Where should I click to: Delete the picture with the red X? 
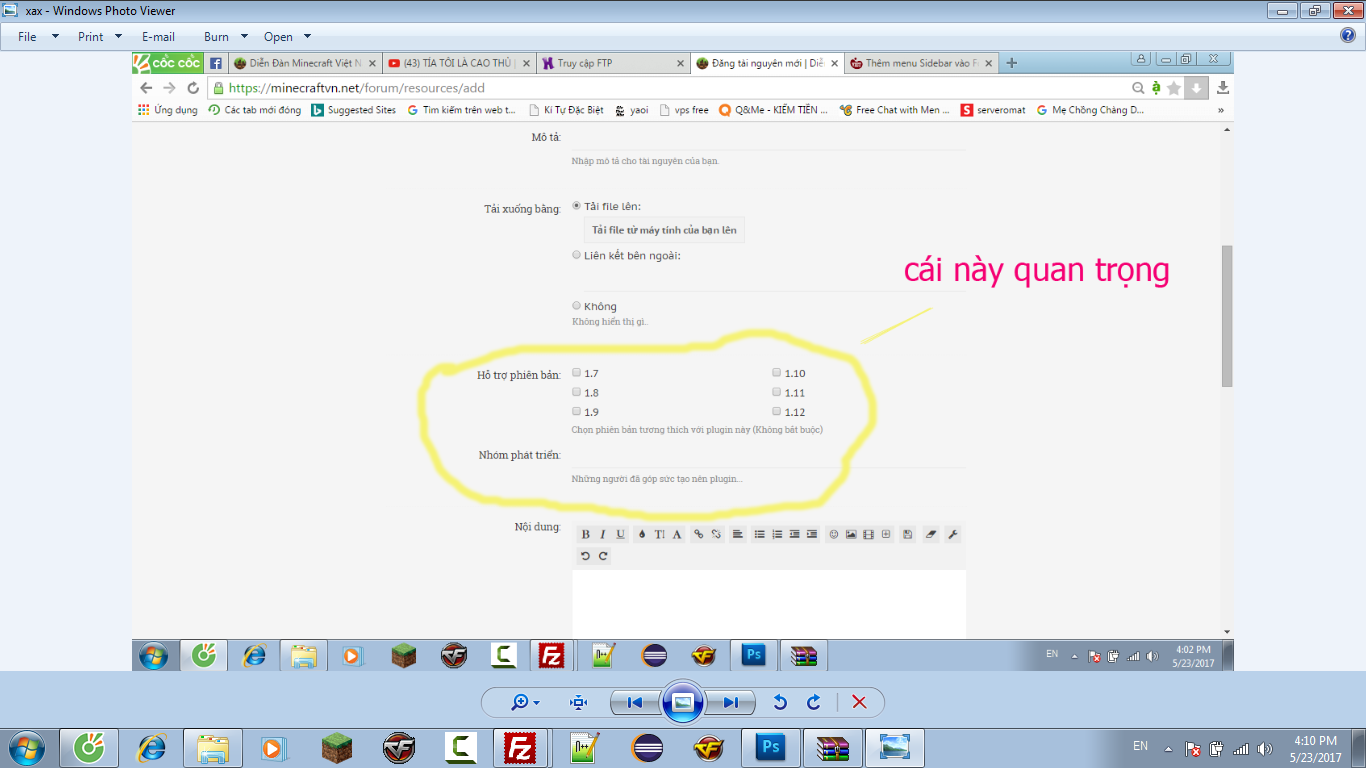pos(859,702)
